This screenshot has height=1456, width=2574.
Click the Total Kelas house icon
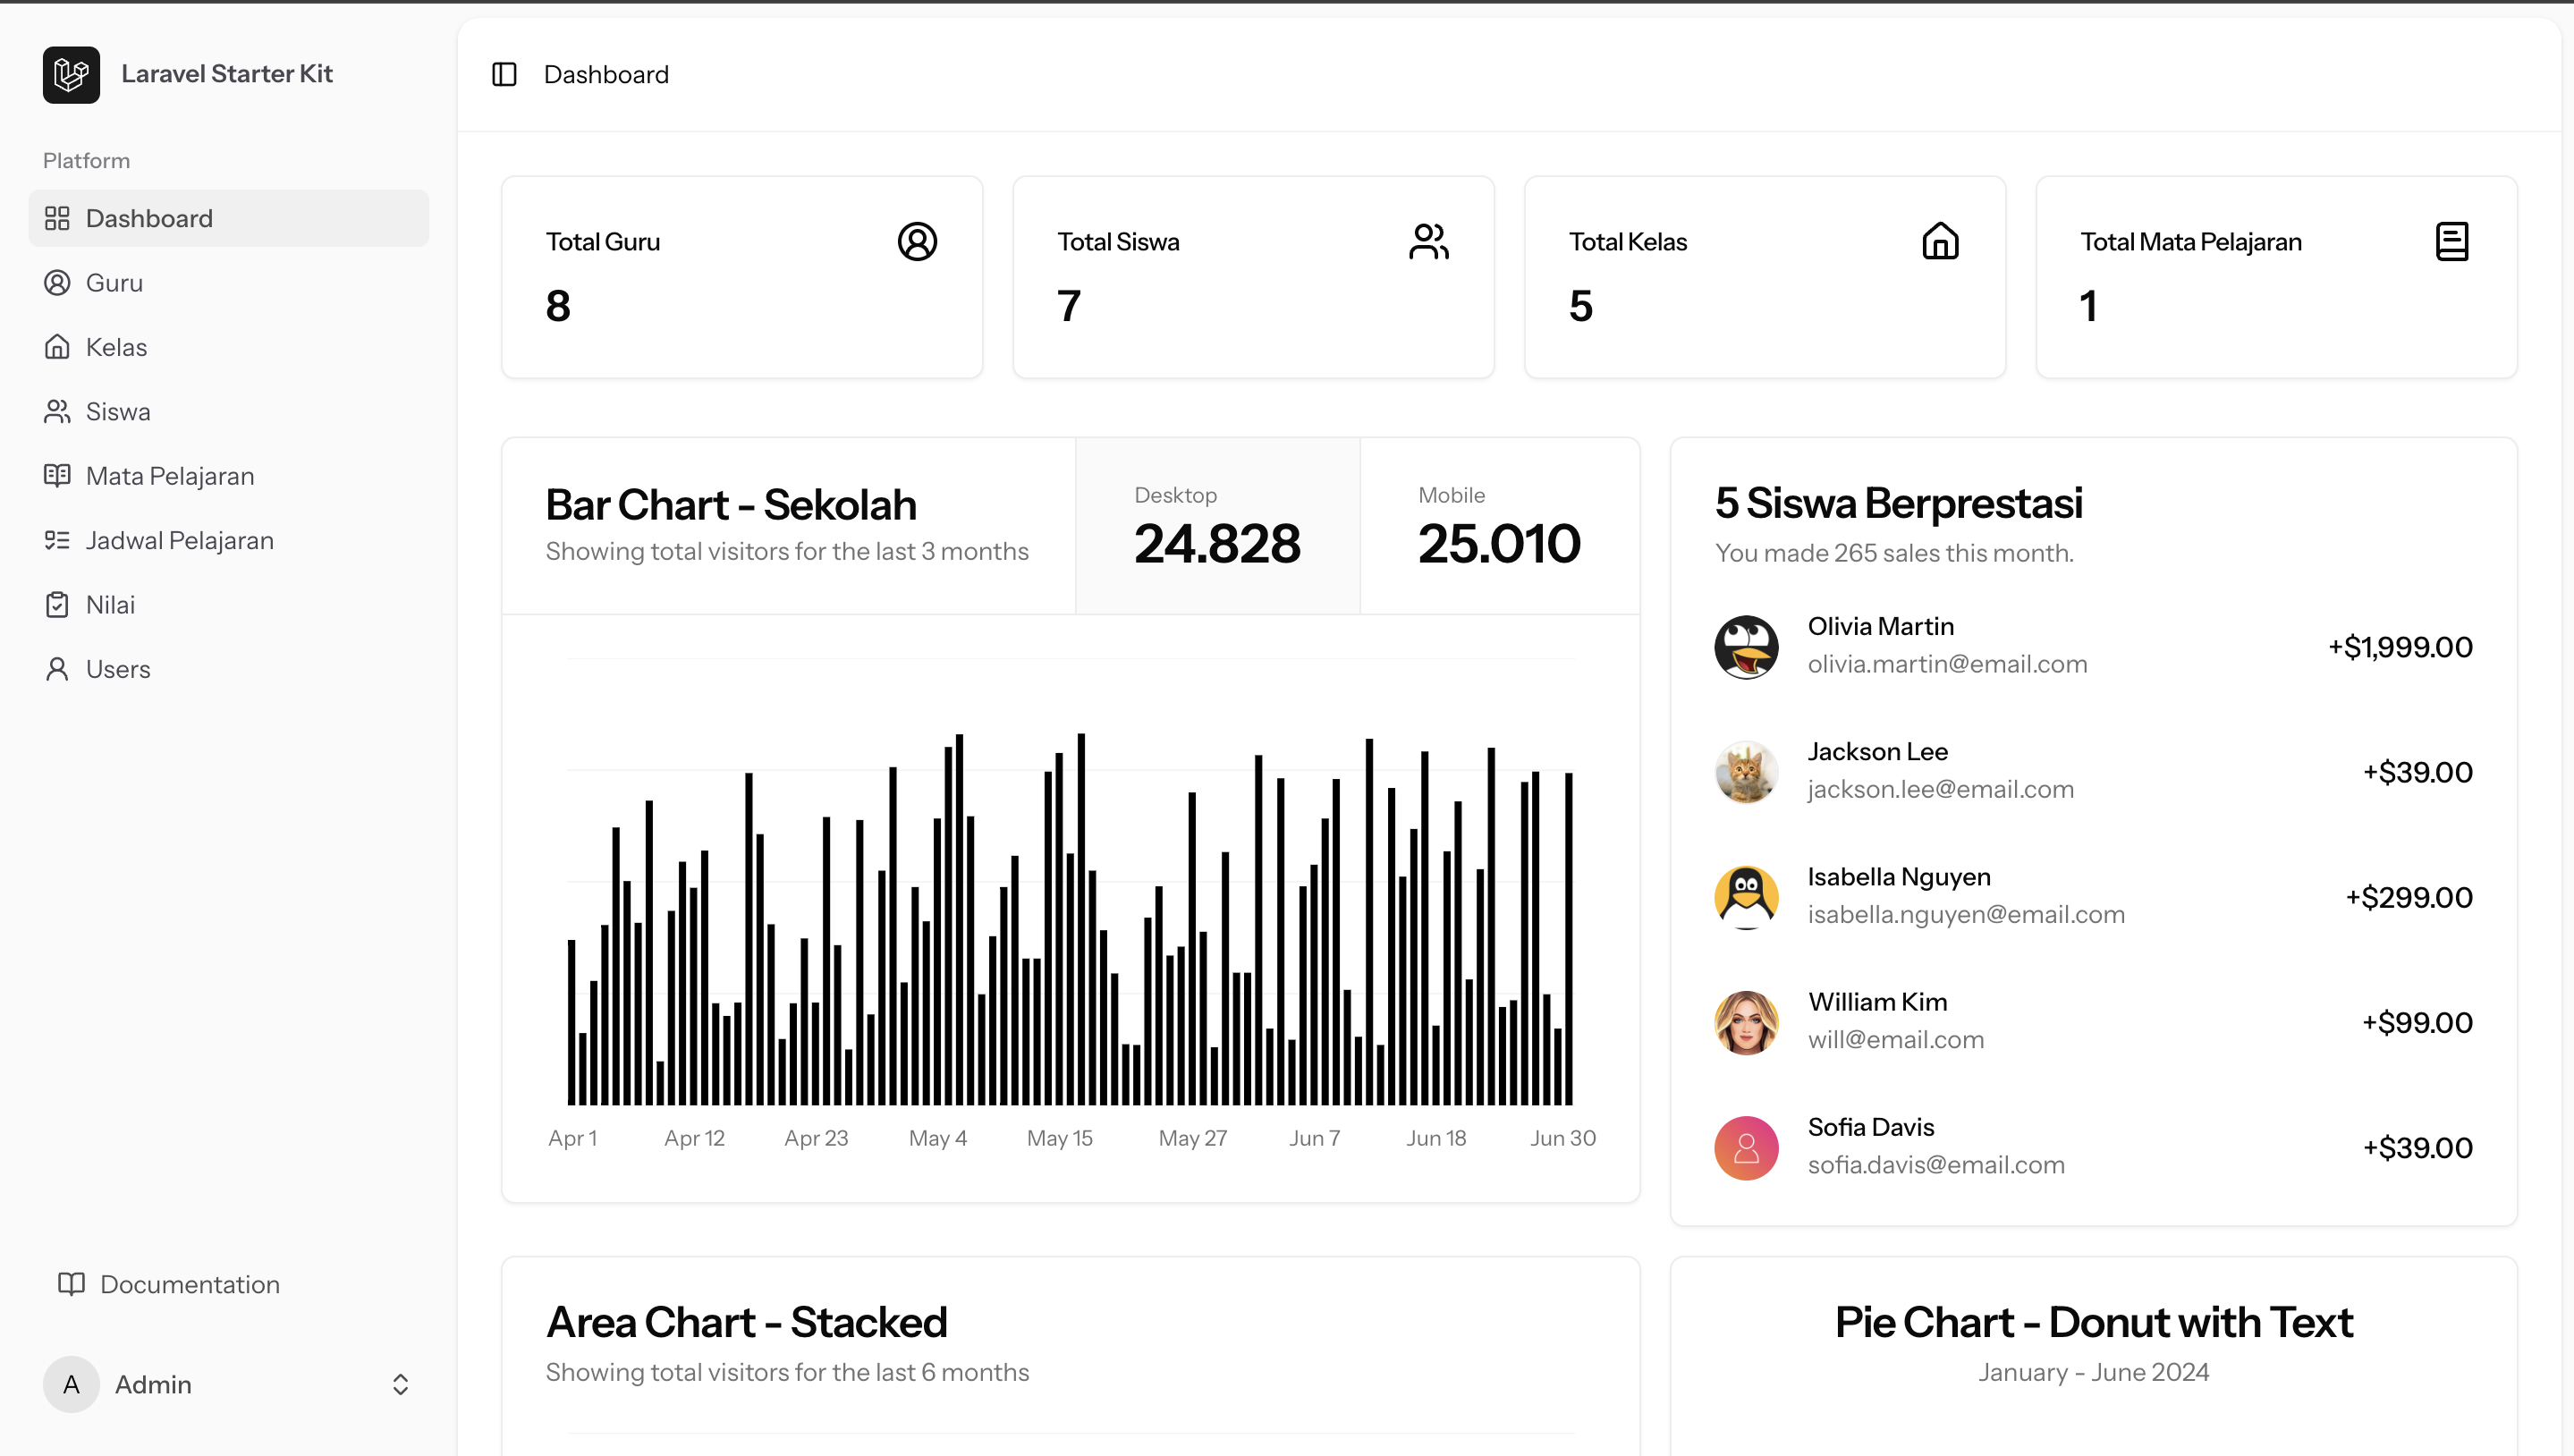tap(1940, 241)
